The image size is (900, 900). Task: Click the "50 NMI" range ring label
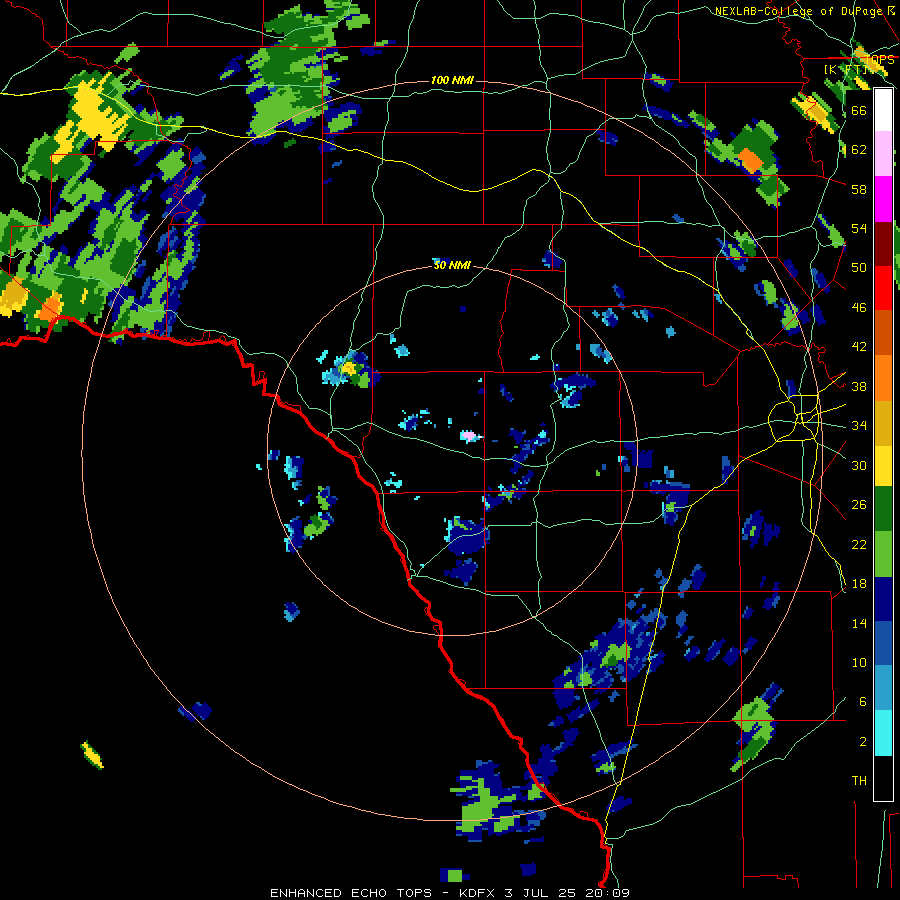click(x=452, y=265)
